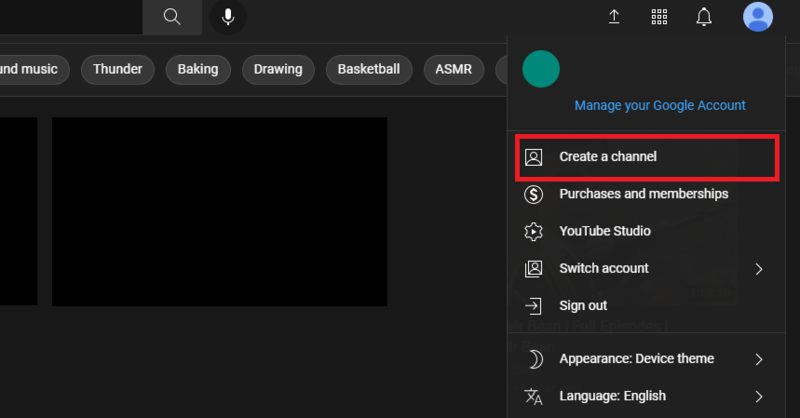Filter by the Baking chip

[198, 70]
